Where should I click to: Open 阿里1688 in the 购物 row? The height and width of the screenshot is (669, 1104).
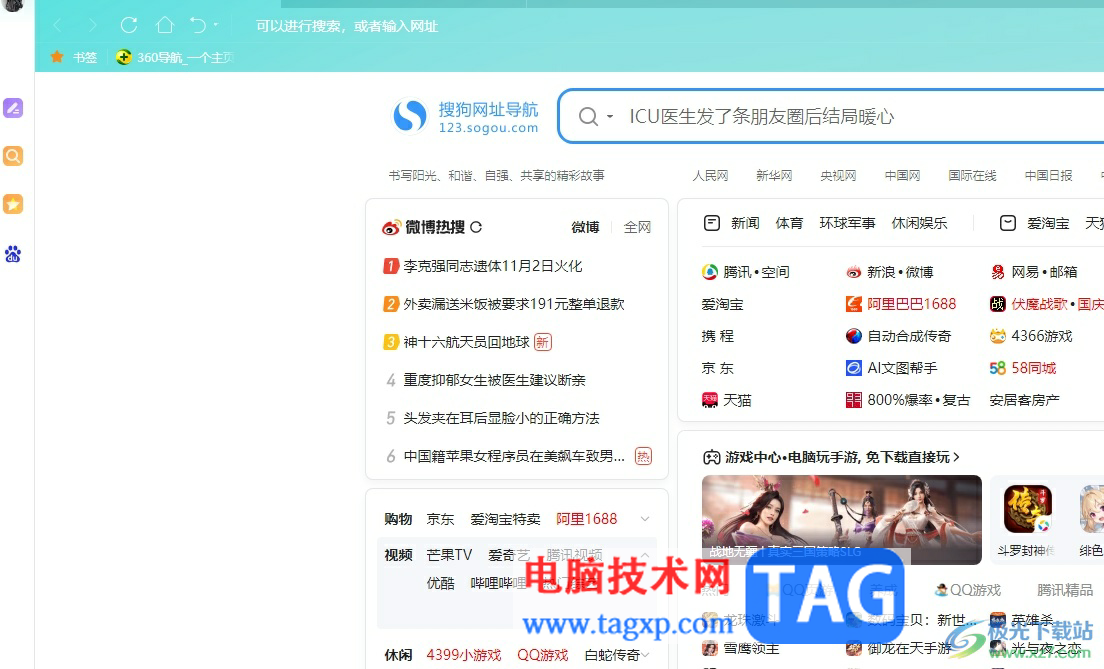(586, 519)
